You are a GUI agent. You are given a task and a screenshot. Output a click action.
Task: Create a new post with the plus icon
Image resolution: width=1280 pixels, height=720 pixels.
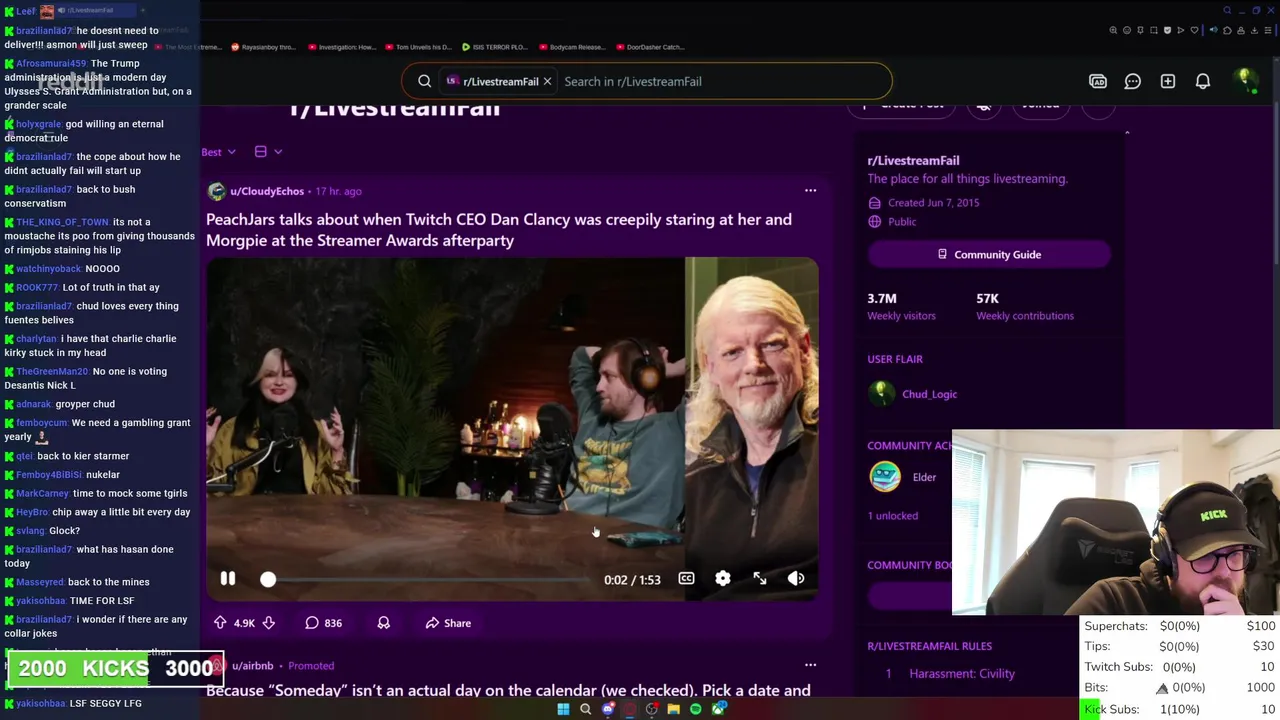coord(1168,81)
